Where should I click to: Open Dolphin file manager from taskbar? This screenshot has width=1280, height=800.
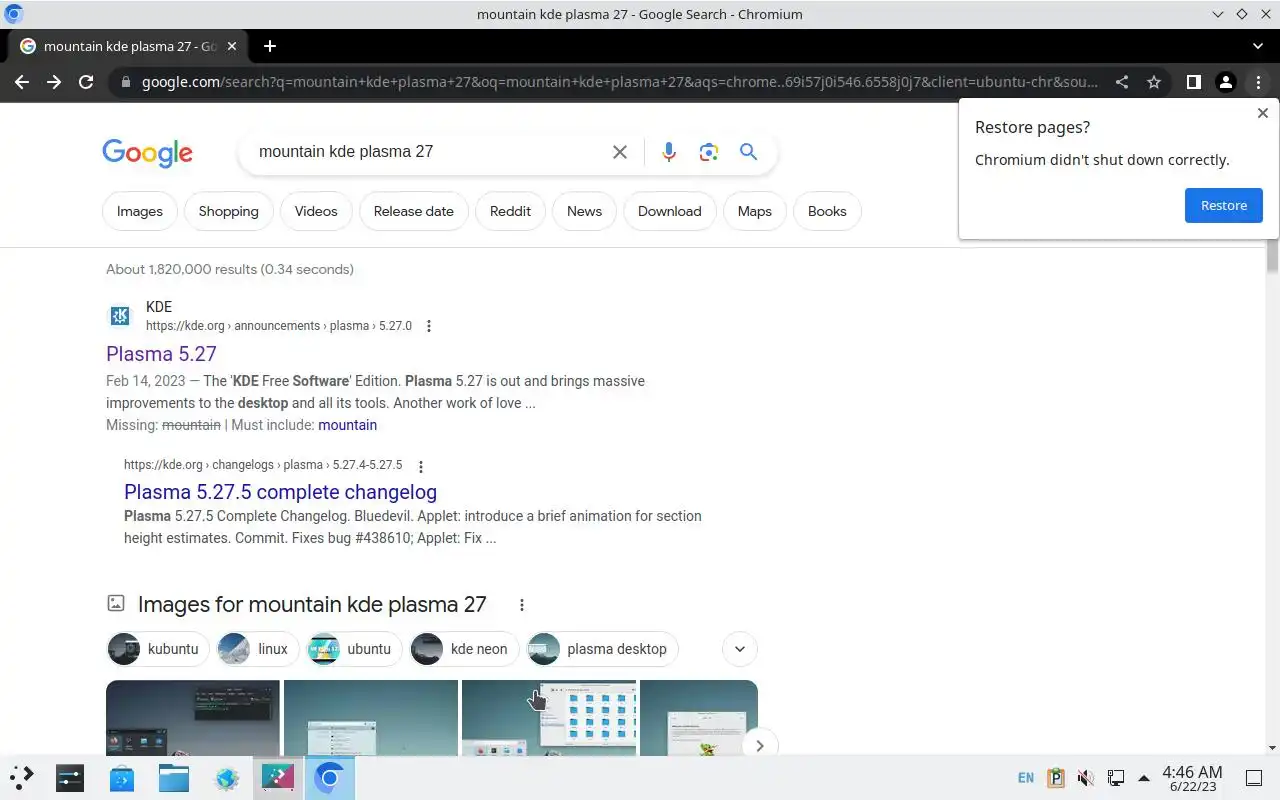[x=174, y=777]
